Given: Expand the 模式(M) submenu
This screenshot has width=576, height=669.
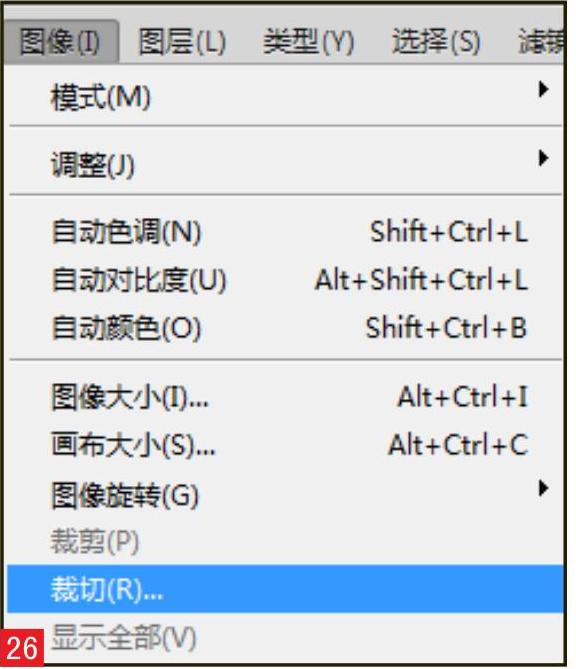Looking at the screenshot, I should pos(285,97).
